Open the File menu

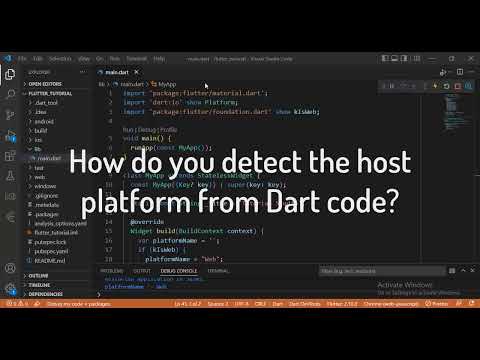pyautogui.click(x=22, y=59)
